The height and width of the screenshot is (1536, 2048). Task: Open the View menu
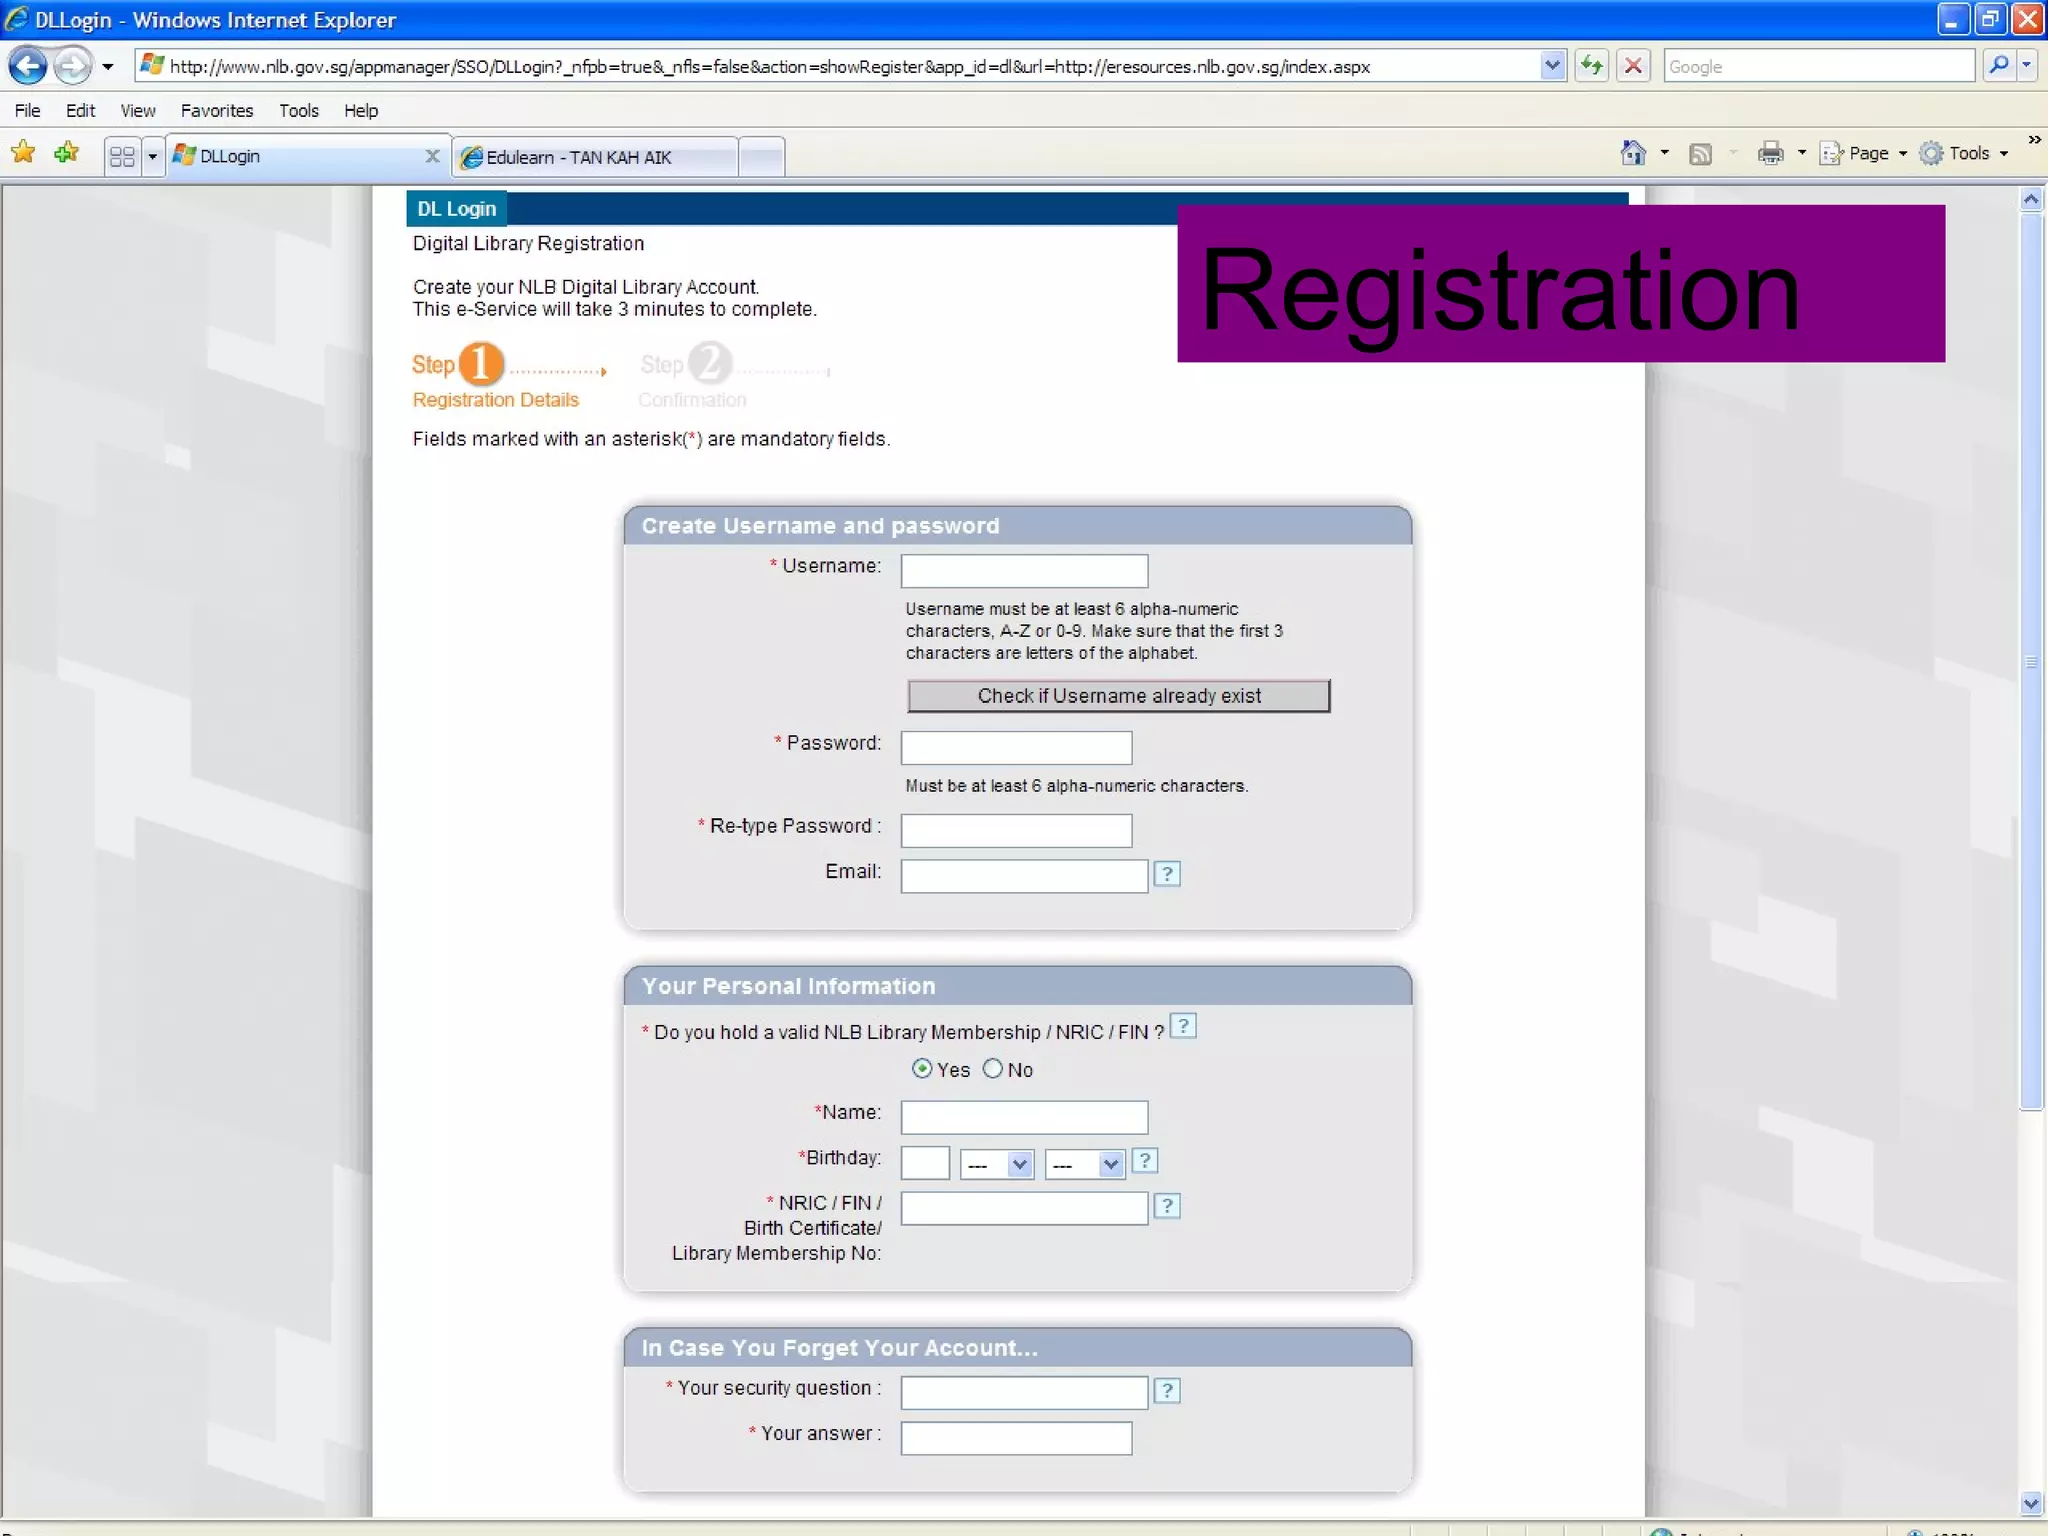[x=138, y=110]
